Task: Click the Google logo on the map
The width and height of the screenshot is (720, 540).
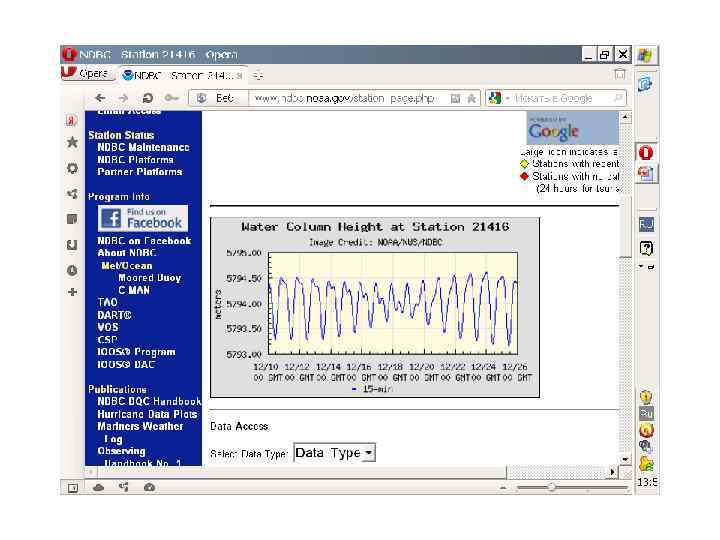Action: click(x=554, y=132)
